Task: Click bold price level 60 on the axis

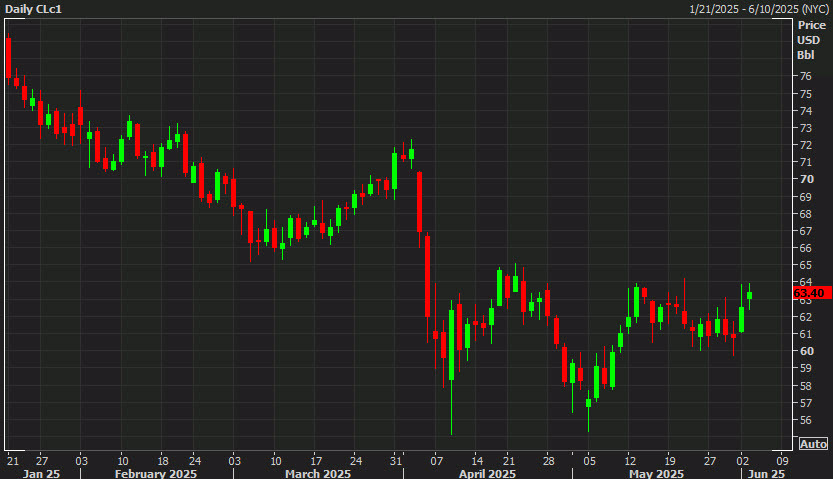Action: (806, 351)
